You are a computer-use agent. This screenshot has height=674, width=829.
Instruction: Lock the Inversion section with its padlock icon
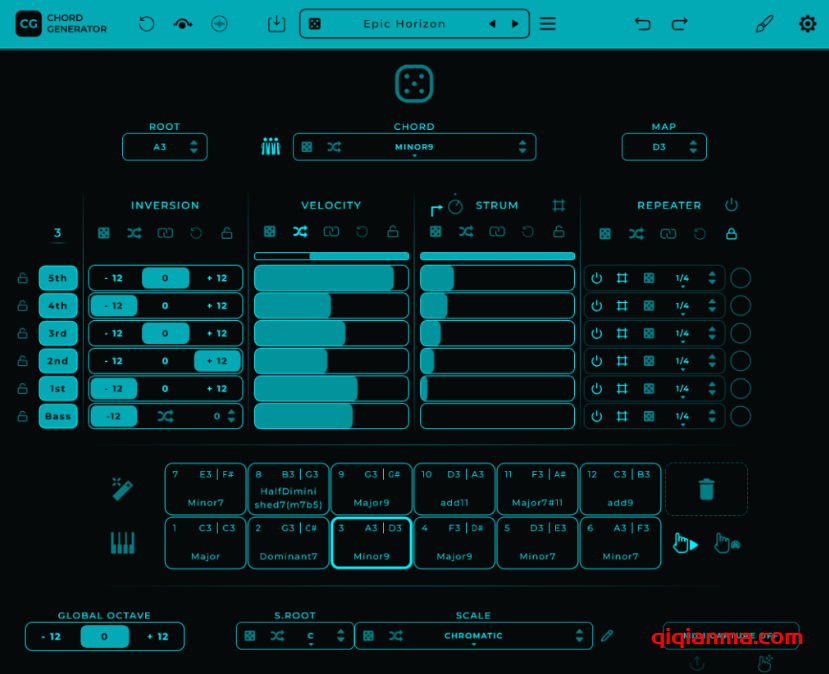click(226, 232)
